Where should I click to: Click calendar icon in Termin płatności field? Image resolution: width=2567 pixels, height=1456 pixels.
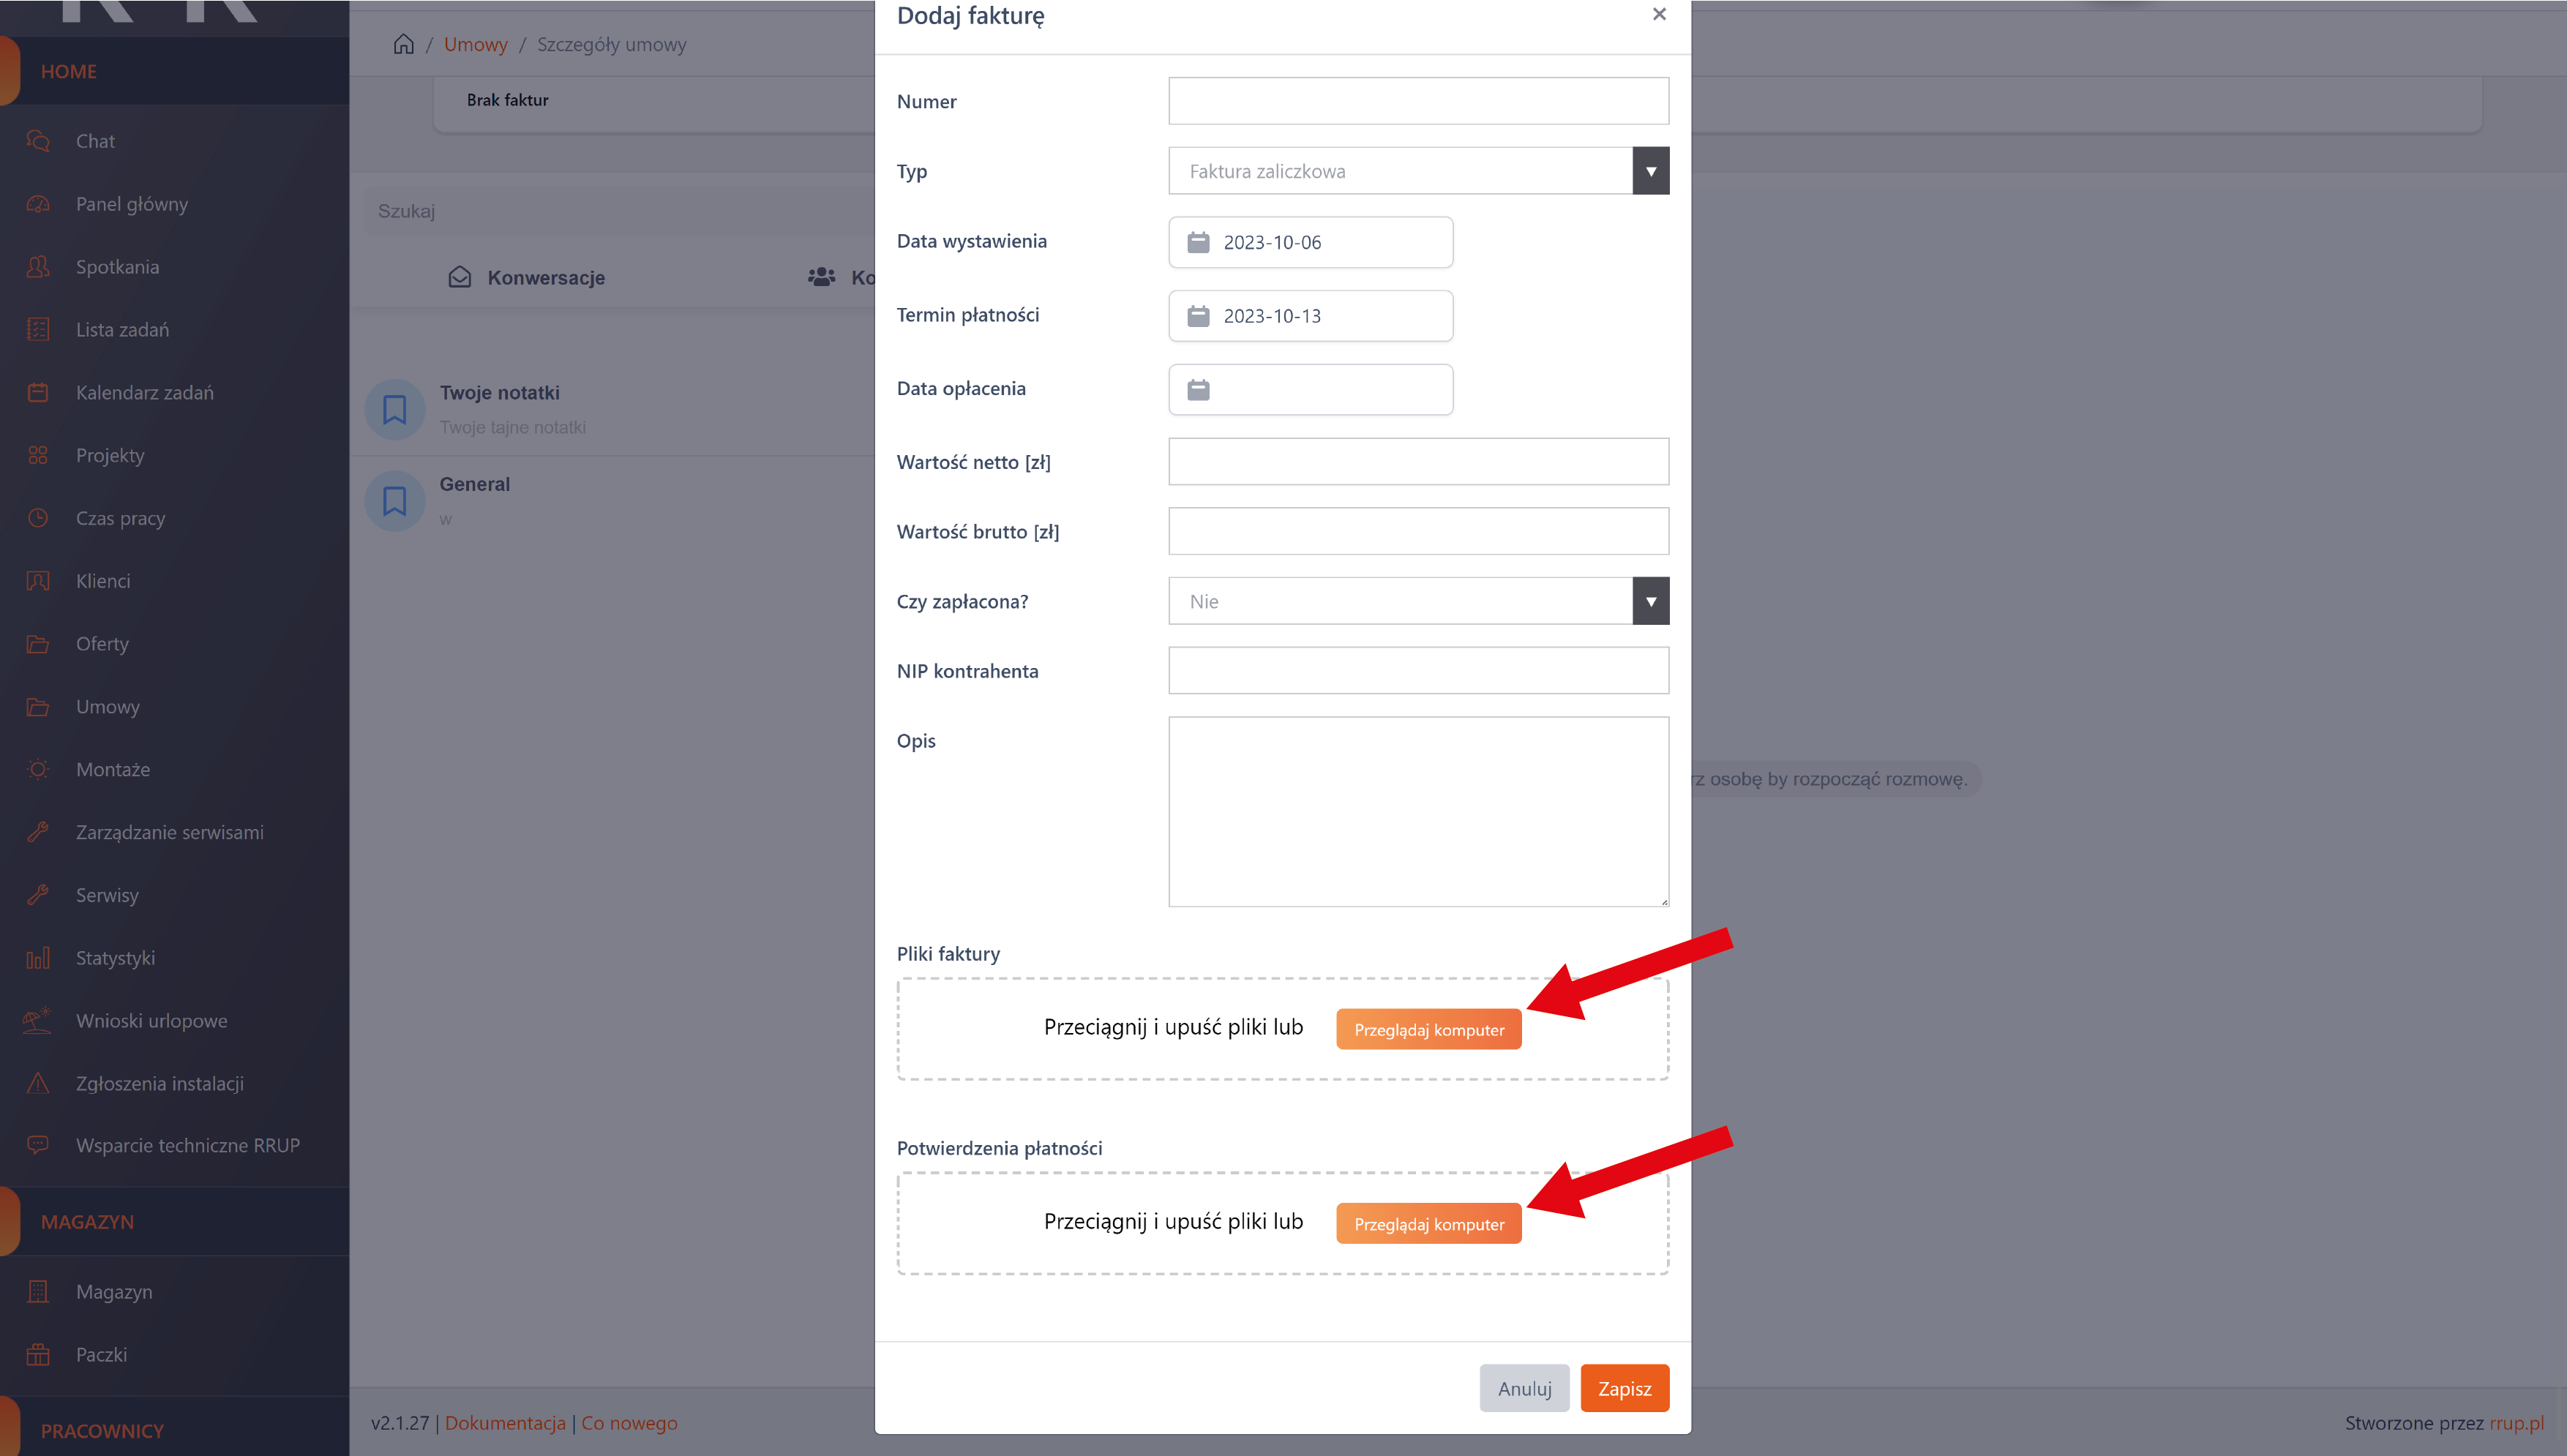(x=1197, y=316)
